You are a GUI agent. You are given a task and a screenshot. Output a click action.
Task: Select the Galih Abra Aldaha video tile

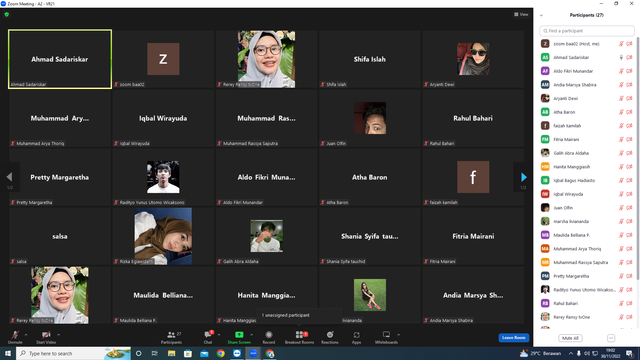pos(267,236)
